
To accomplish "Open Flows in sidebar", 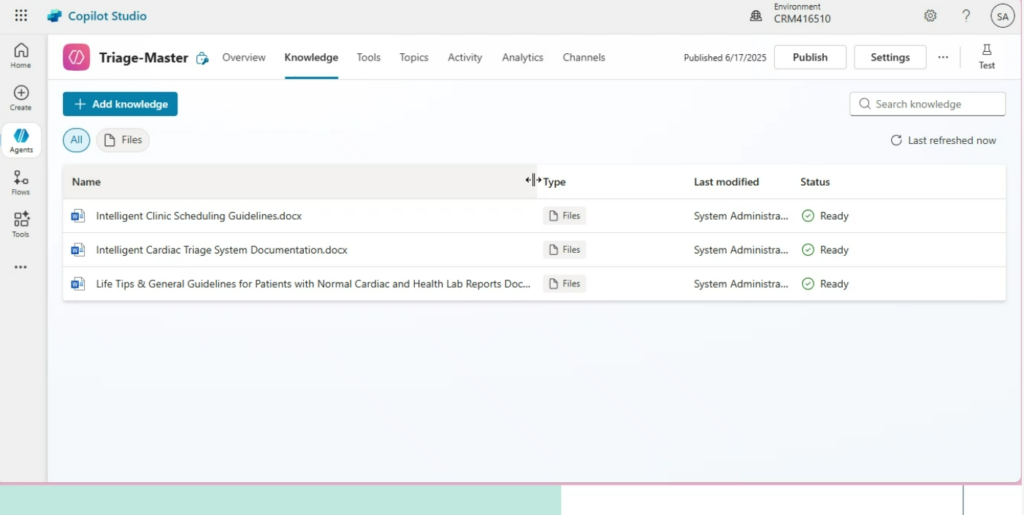I will click(21, 183).
